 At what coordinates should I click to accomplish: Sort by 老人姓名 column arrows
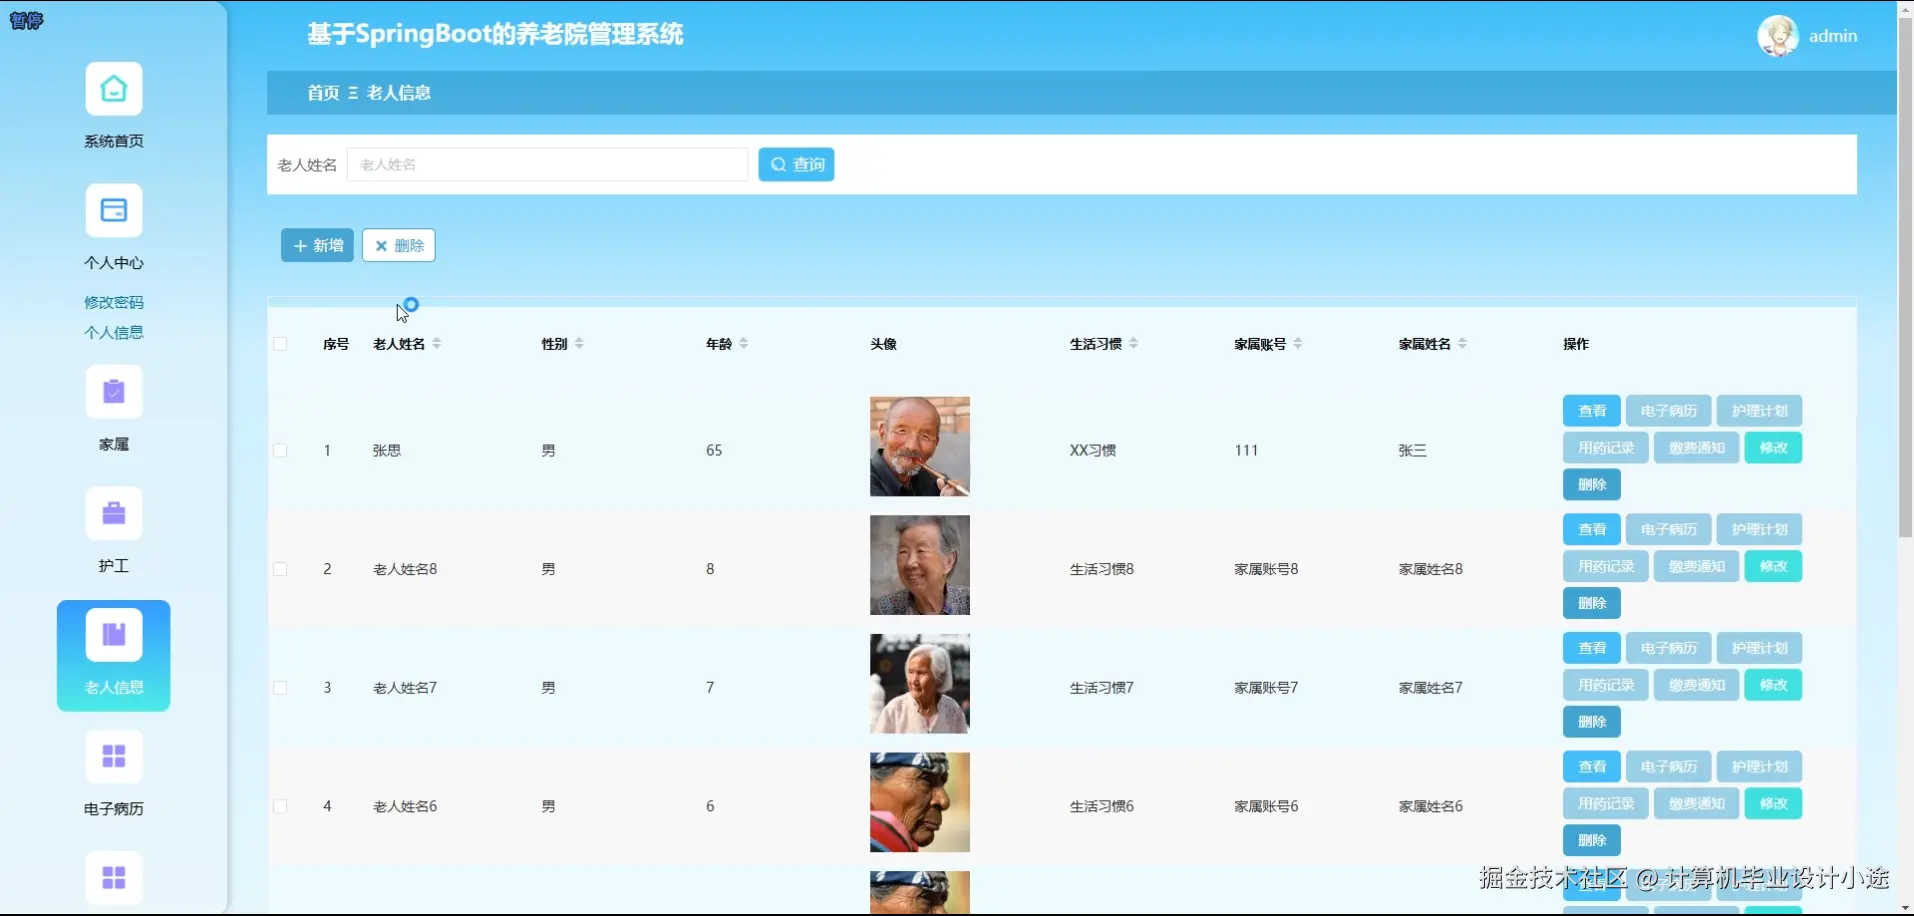[437, 344]
